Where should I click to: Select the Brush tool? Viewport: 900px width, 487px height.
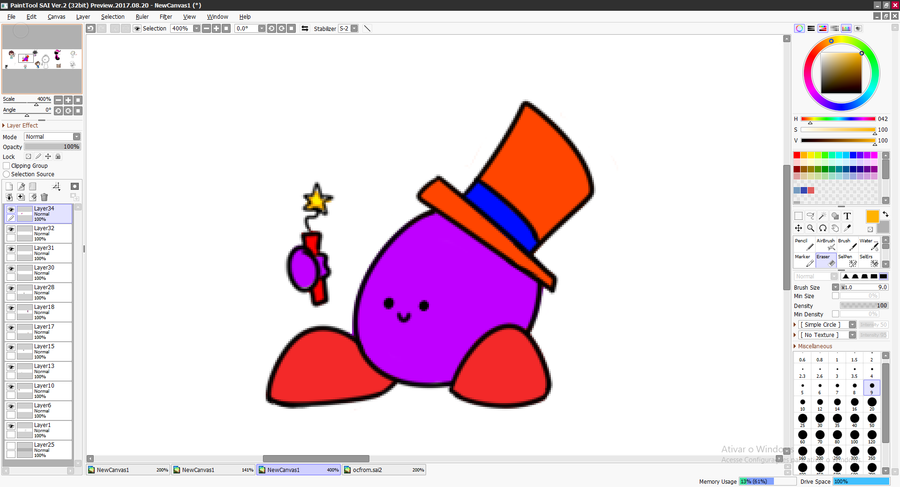[x=847, y=244]
